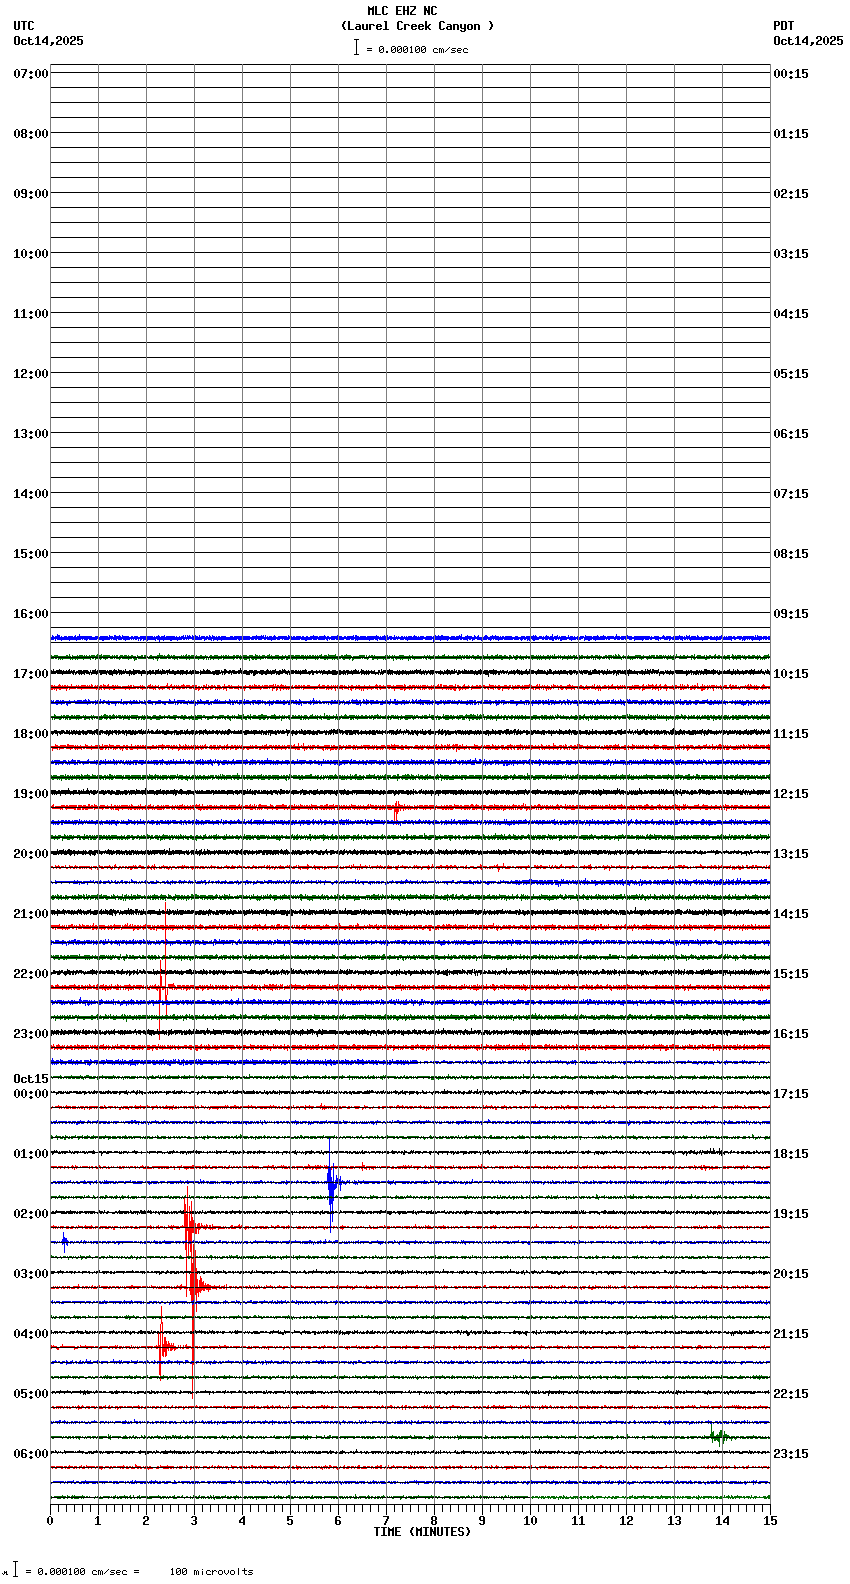Click the 06:00 UTC time label
The width and height of the screenshot is (850, 1584).
point(31,1454)
